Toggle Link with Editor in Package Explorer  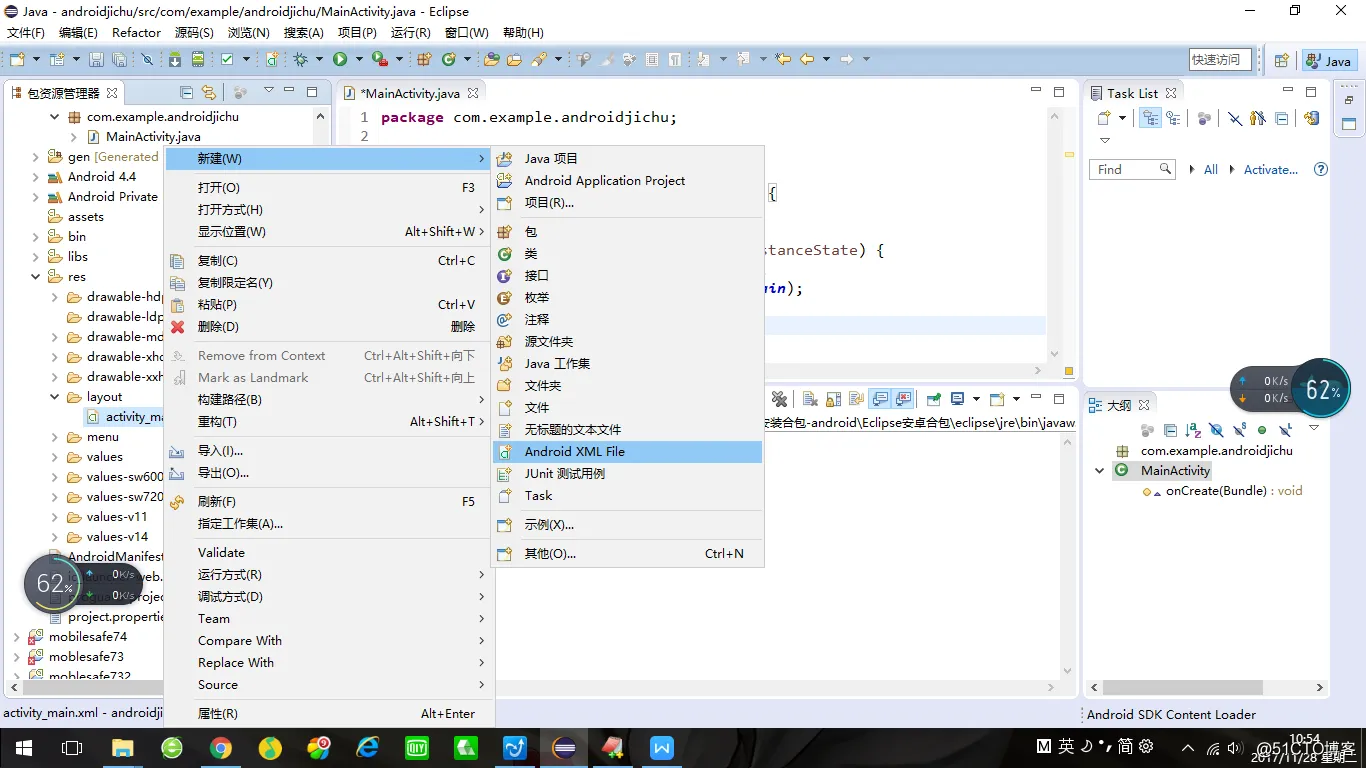tap(208, 92)
